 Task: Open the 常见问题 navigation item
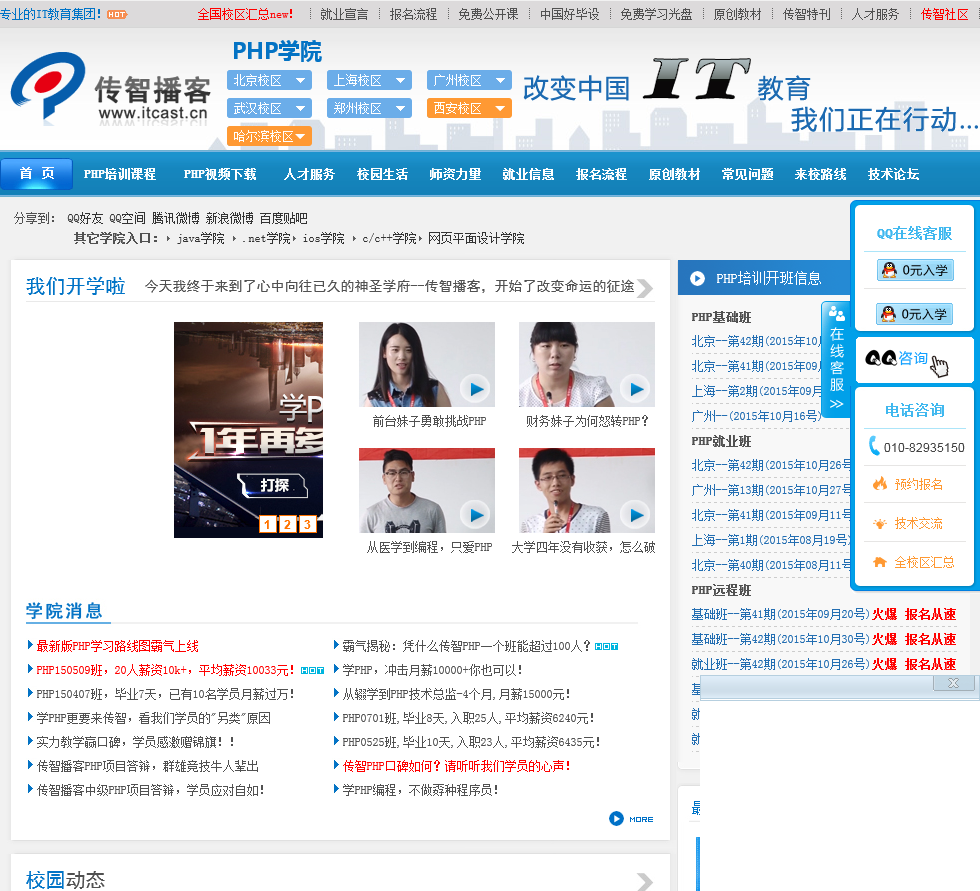point(748,174)
